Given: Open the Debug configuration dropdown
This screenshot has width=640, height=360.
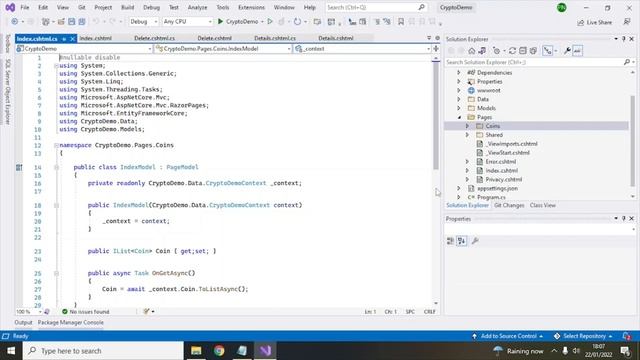Looking at the screenshot, I should tap(143, 22).
